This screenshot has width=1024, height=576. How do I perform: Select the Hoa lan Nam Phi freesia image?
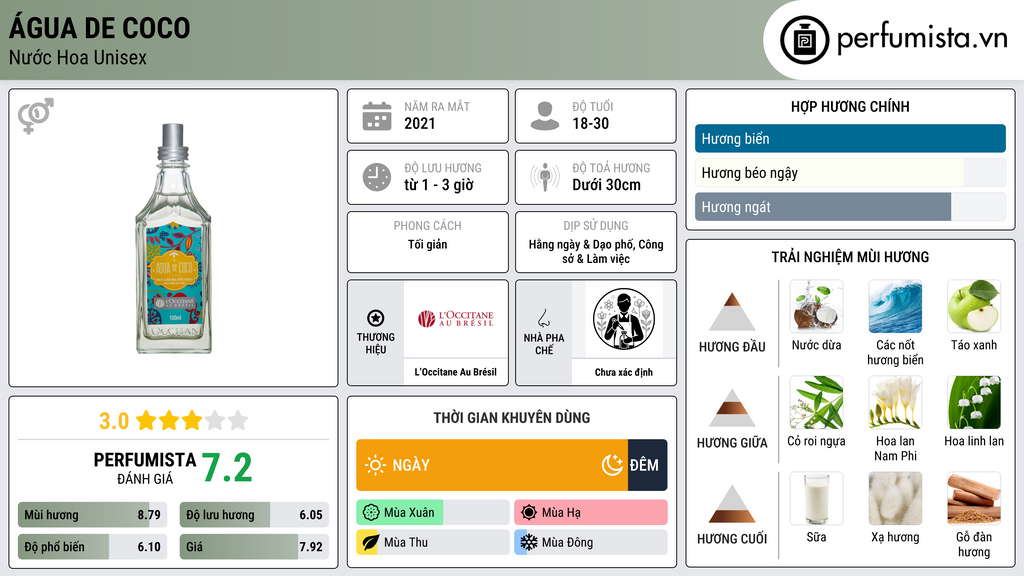click(x=895, y=402)
